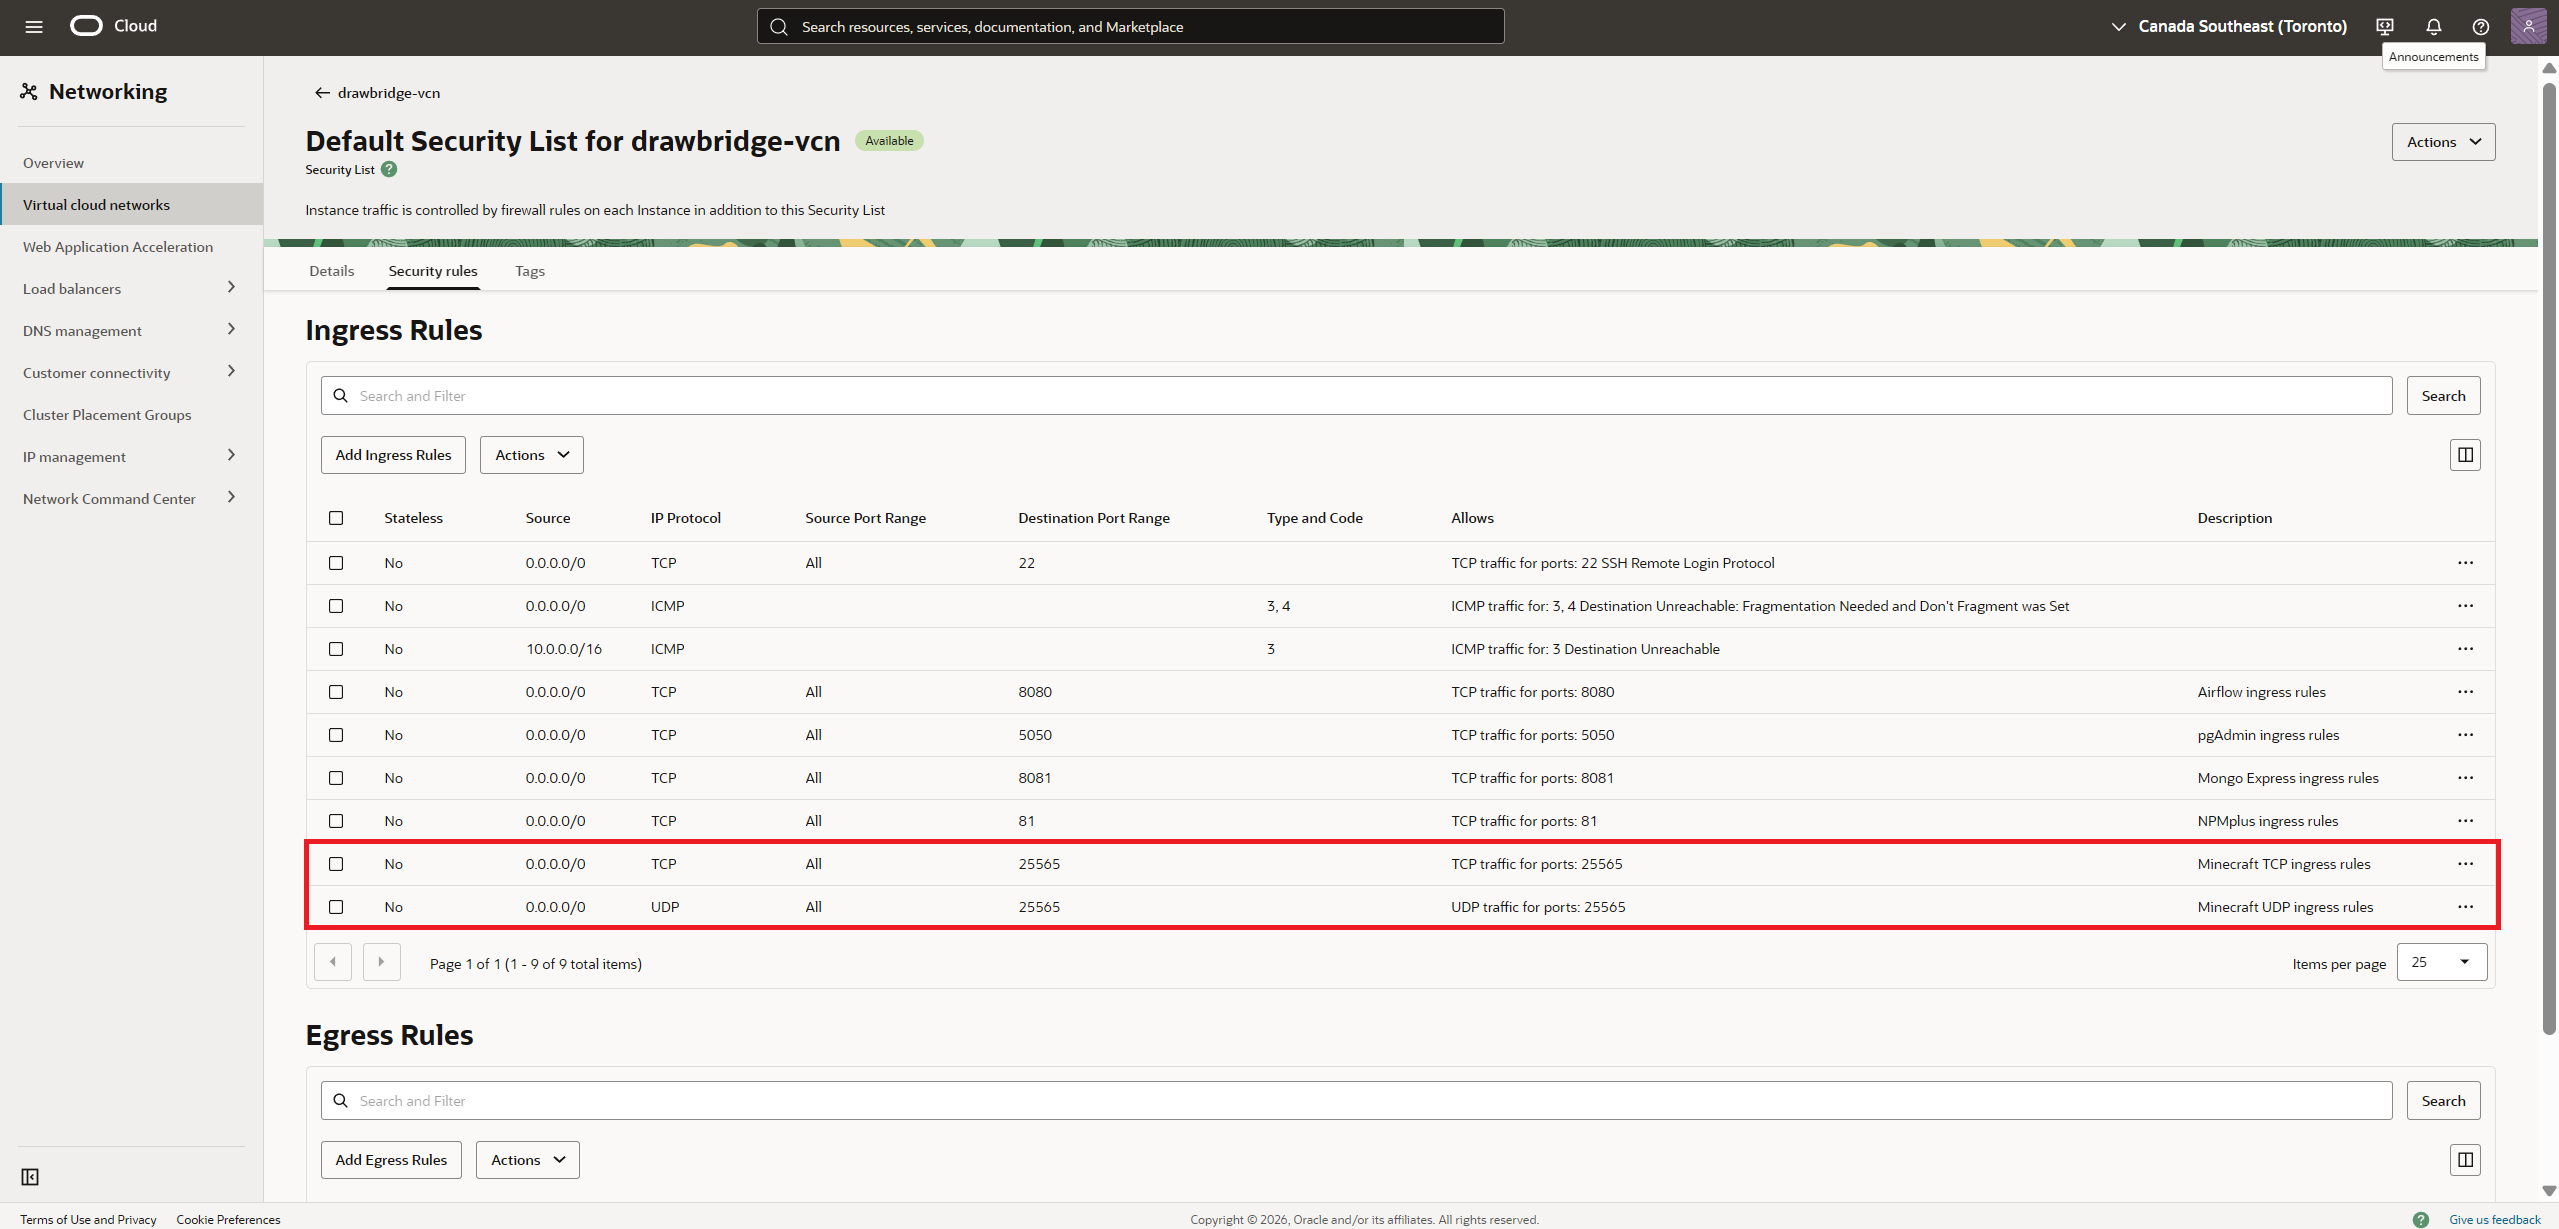Viewport: 2559px width, 1229px height.
Task: Click Security List info help icon
Action: (x=389, y=170)
